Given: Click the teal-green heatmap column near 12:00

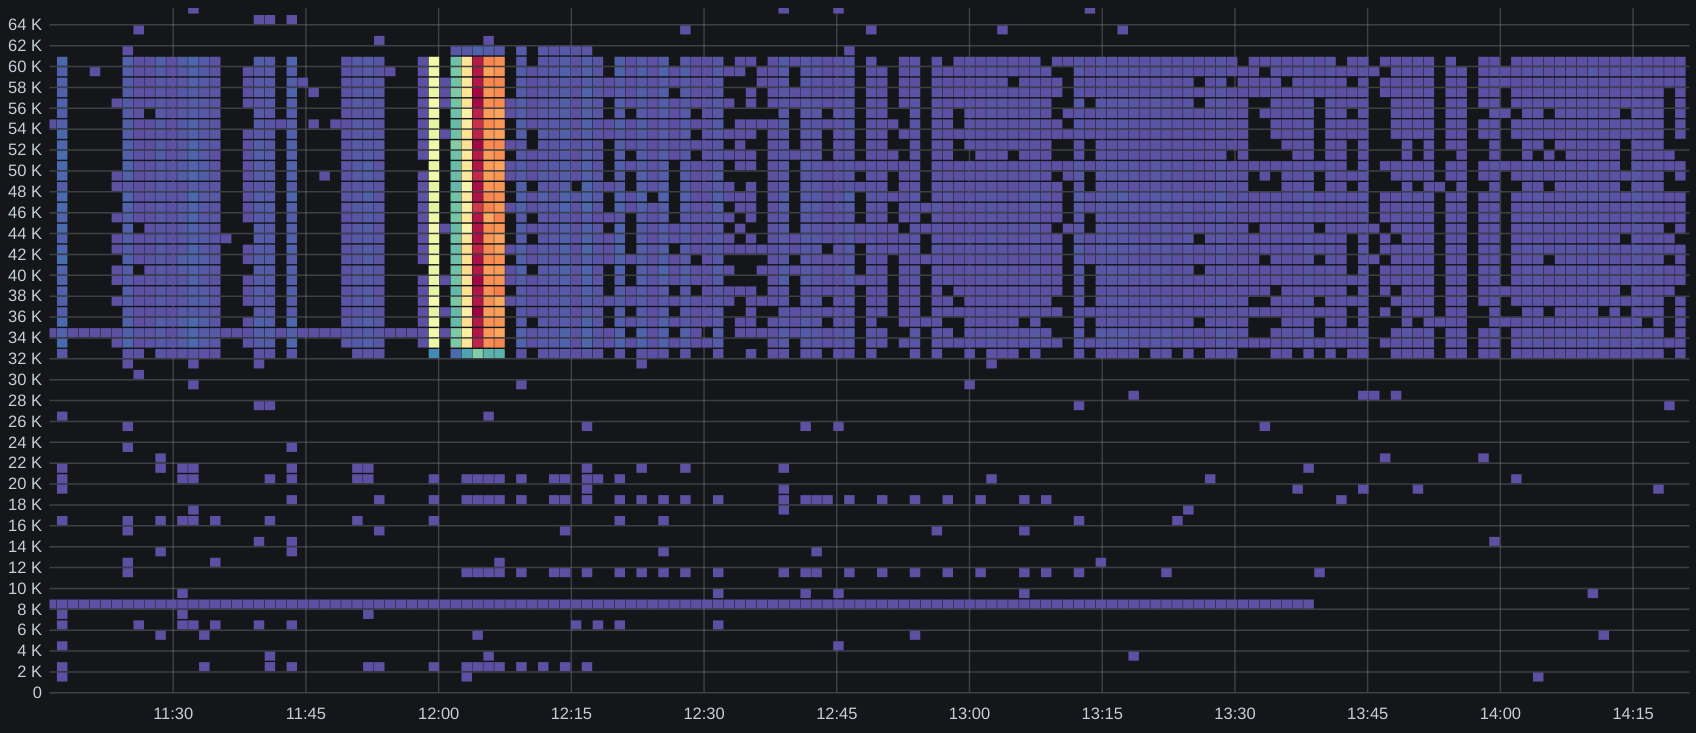Looking at the screenshot, I should point(456,207).
